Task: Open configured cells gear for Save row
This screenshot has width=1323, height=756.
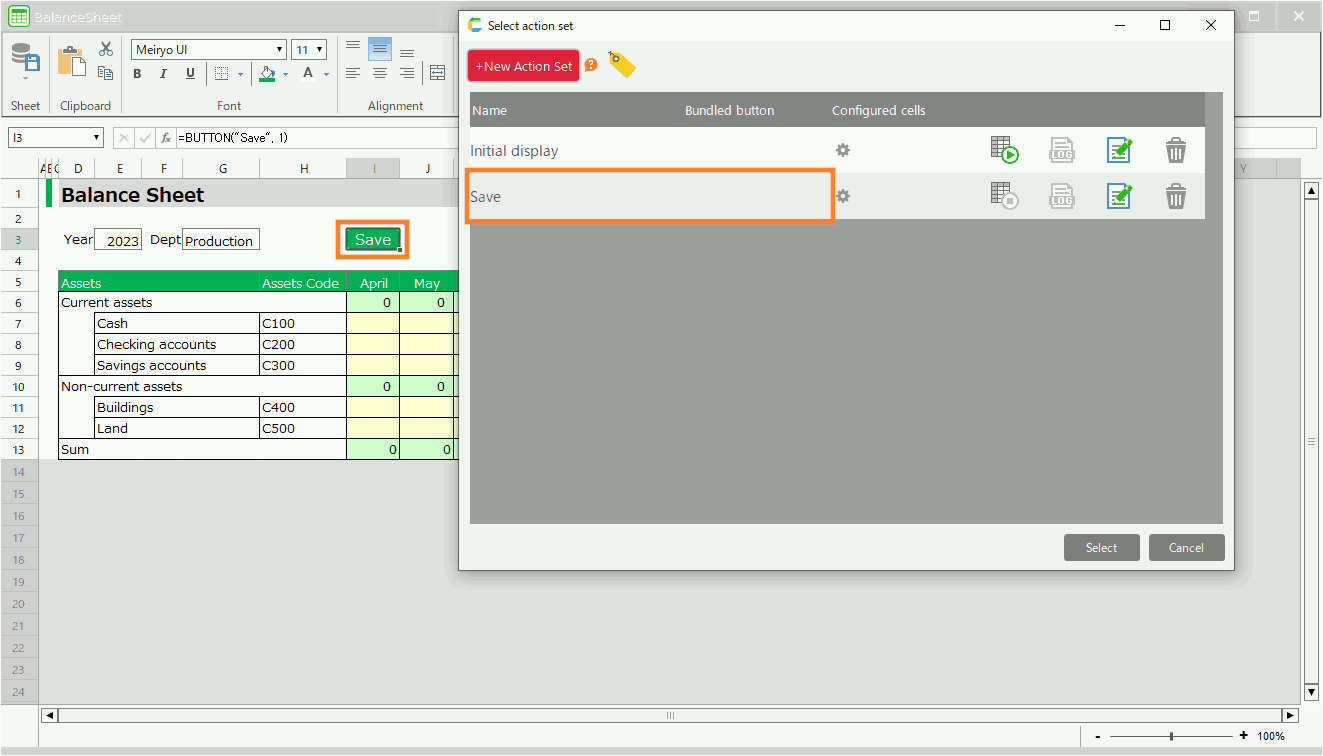Action: tap(843, 197)
